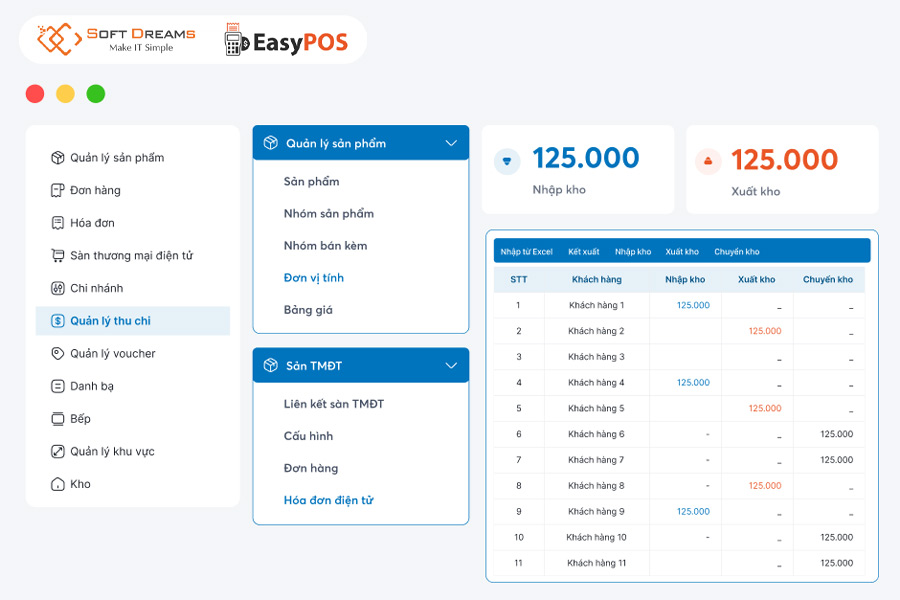
Task: Click the Quản lý thu chi dollar icon
Action: click(x=57, y=321)
